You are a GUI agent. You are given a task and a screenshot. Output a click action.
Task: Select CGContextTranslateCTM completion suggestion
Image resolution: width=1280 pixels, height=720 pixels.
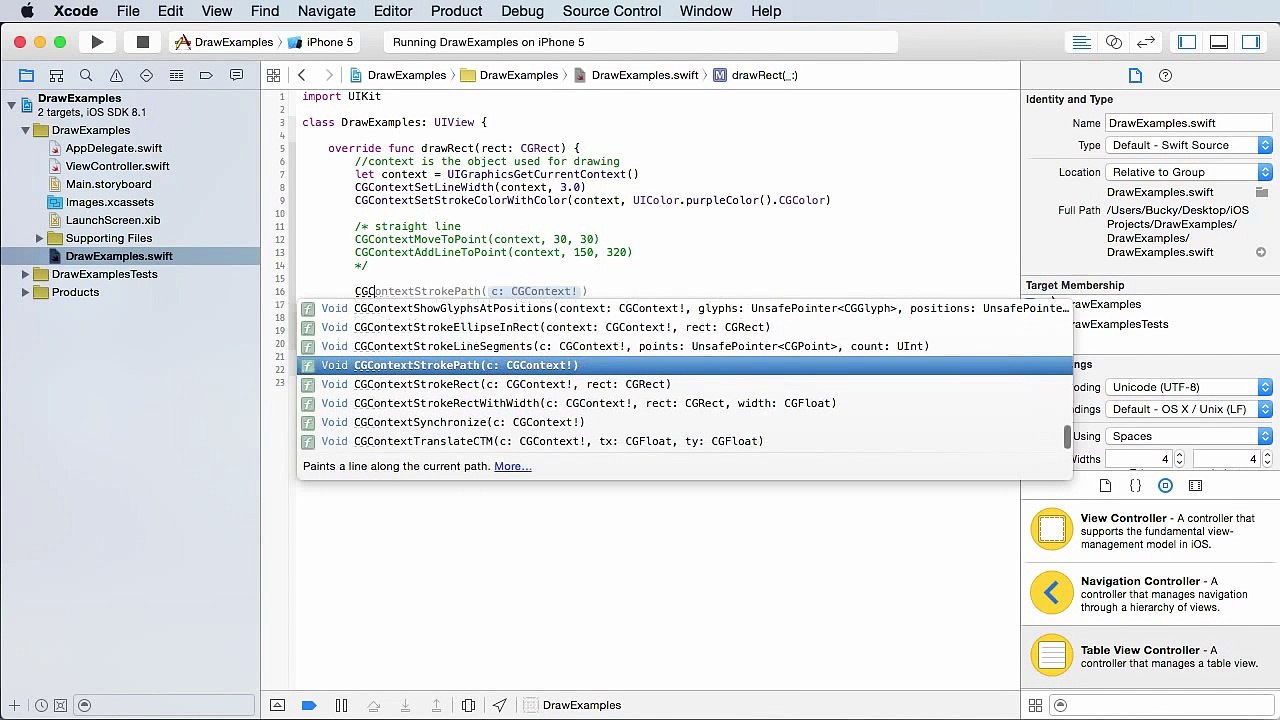pos(684,441)
